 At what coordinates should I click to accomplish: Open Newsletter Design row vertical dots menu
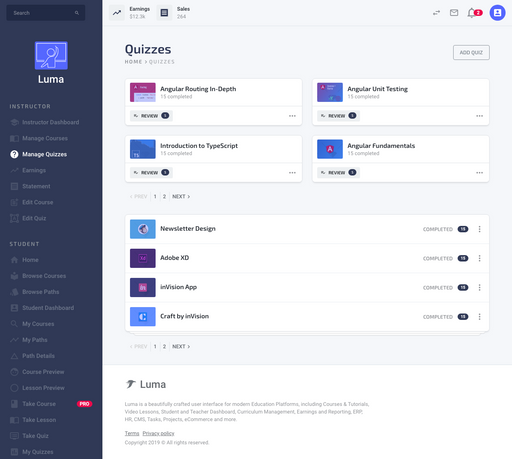[479, 229]
